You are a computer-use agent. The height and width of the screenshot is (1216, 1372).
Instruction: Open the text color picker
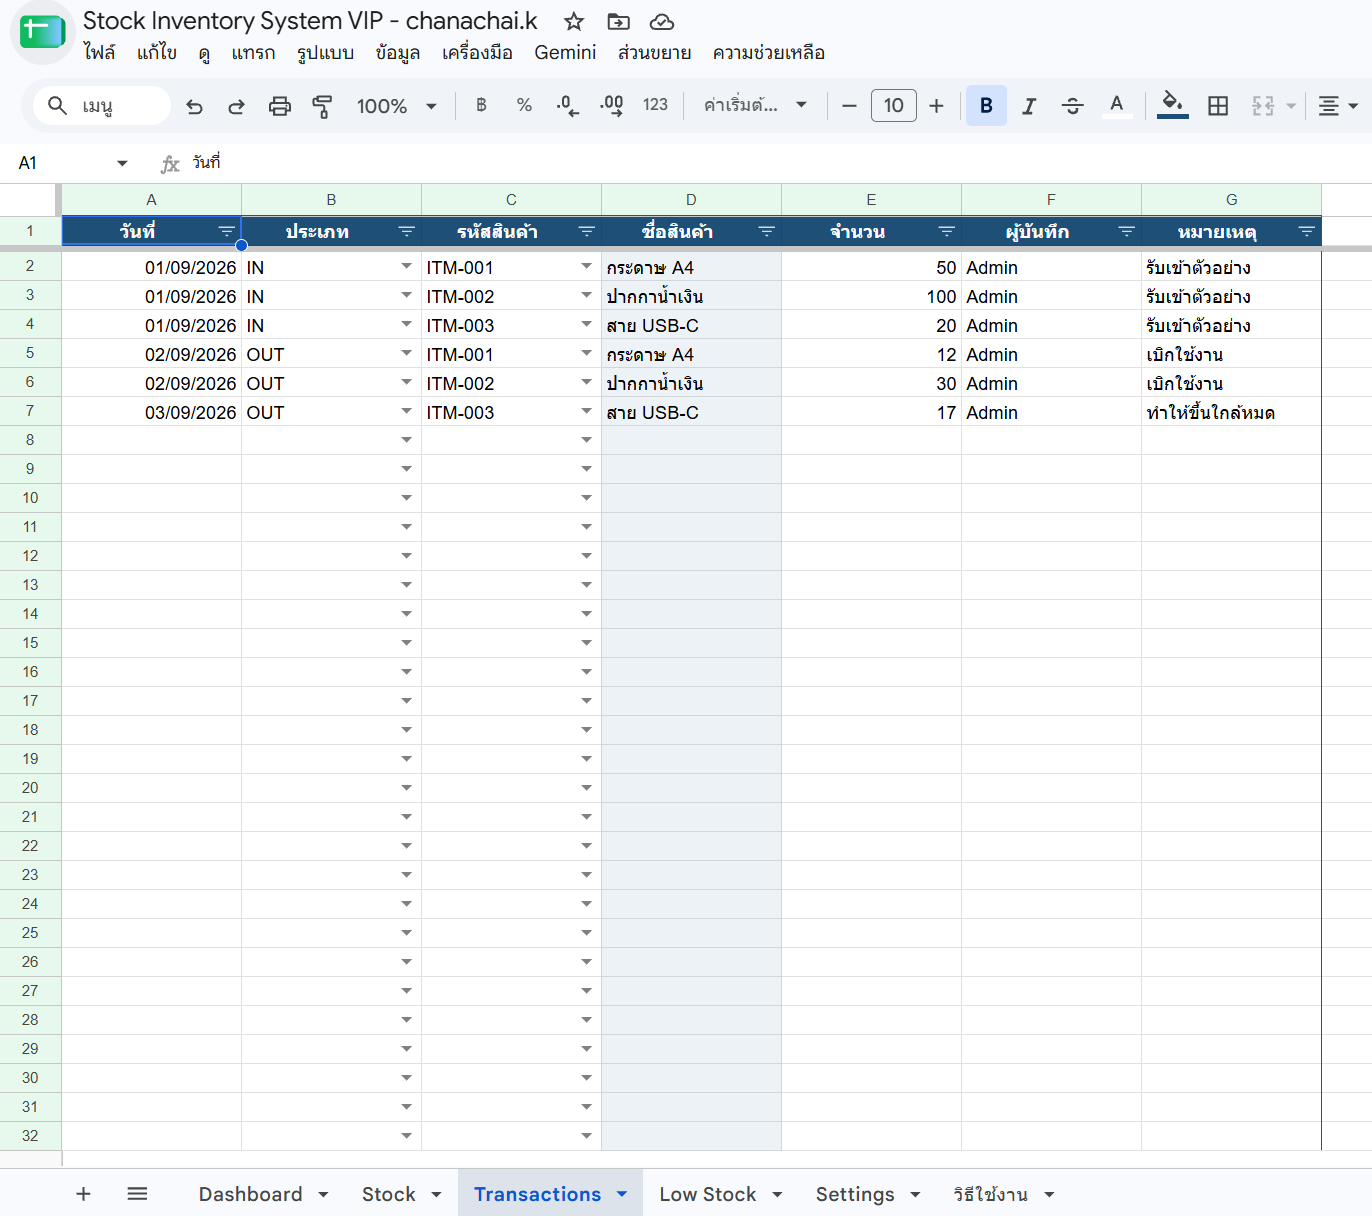(1117, 106)
